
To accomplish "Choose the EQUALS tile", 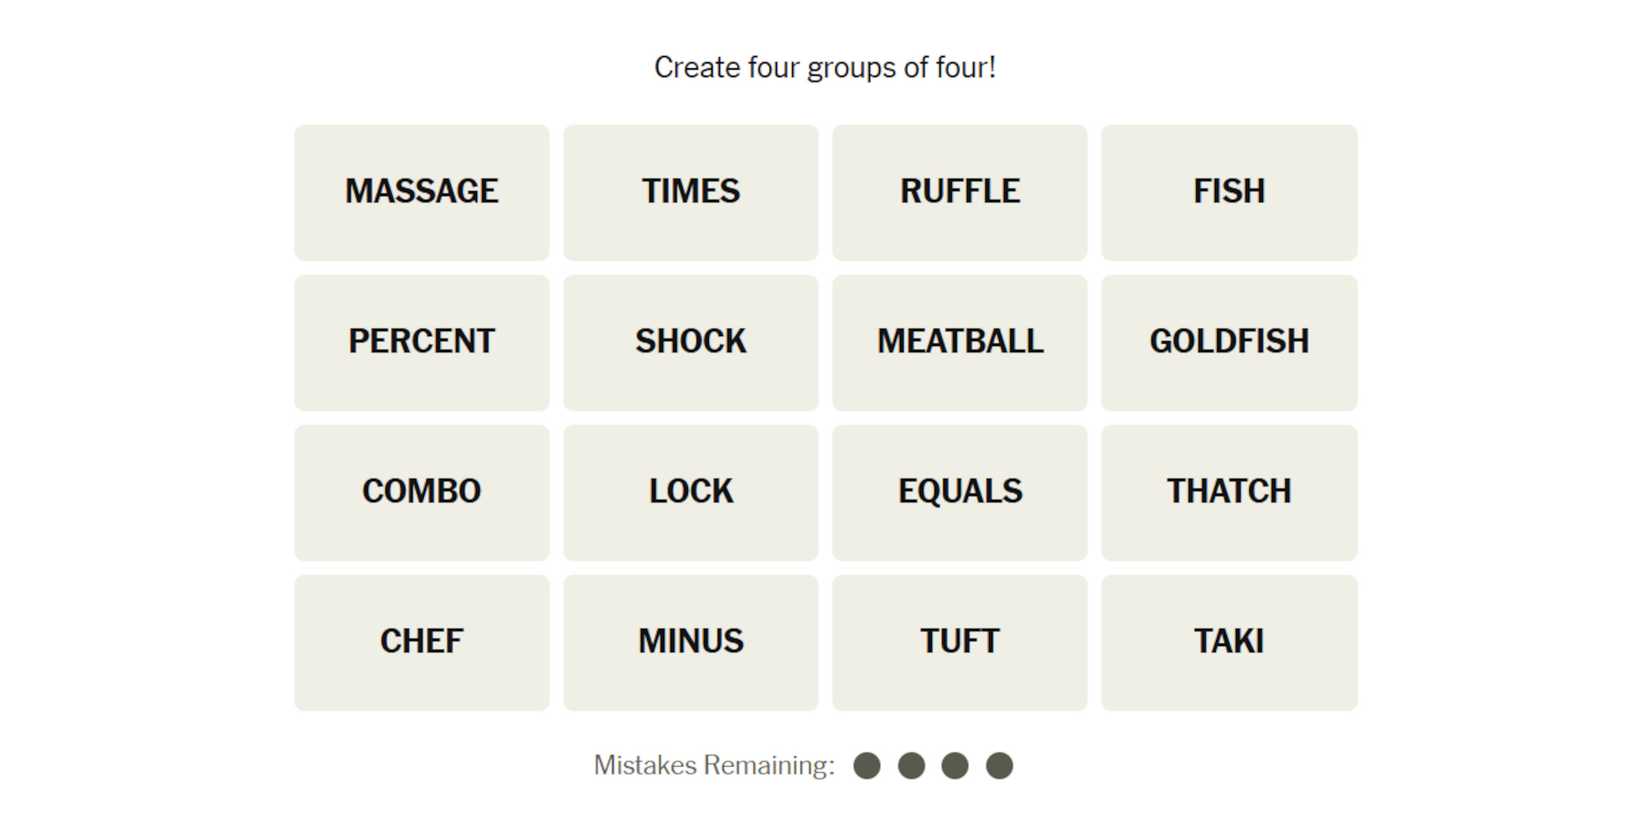I will tap(959, 492).
